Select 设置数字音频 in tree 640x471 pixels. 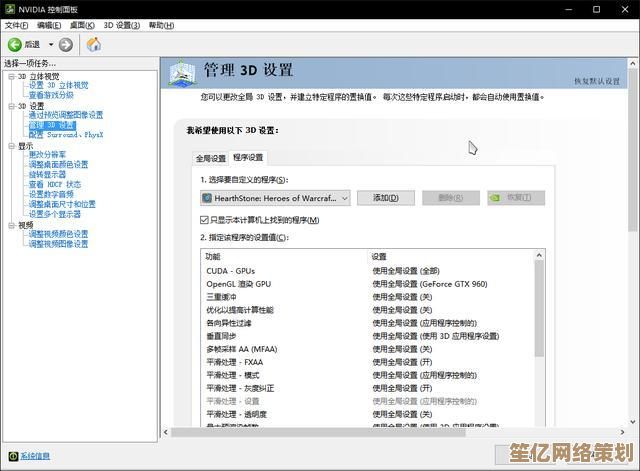click(51, 194)
